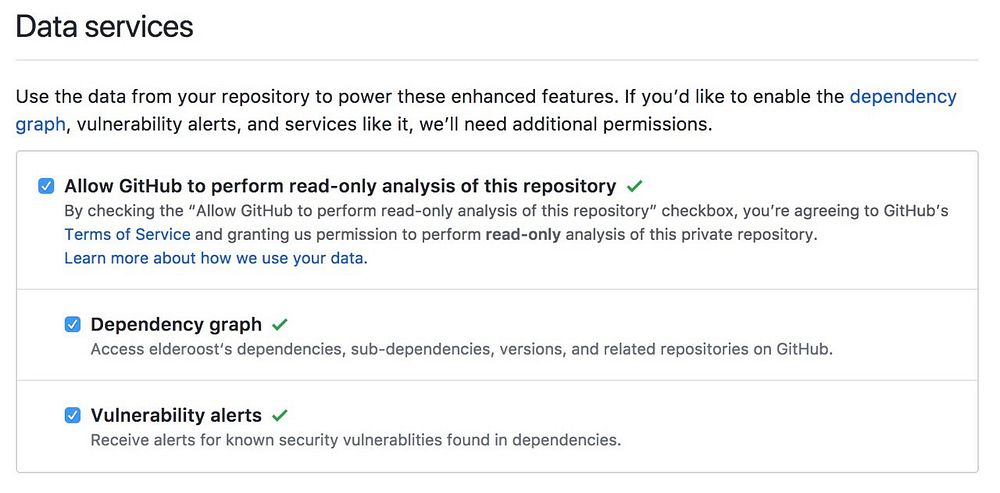Image resolution: width=1000 pixels, height=493 pixels.
Task: Disable the Vulnerability alerts checkbox
Action: pyautogui.click(x=72, y=415)
